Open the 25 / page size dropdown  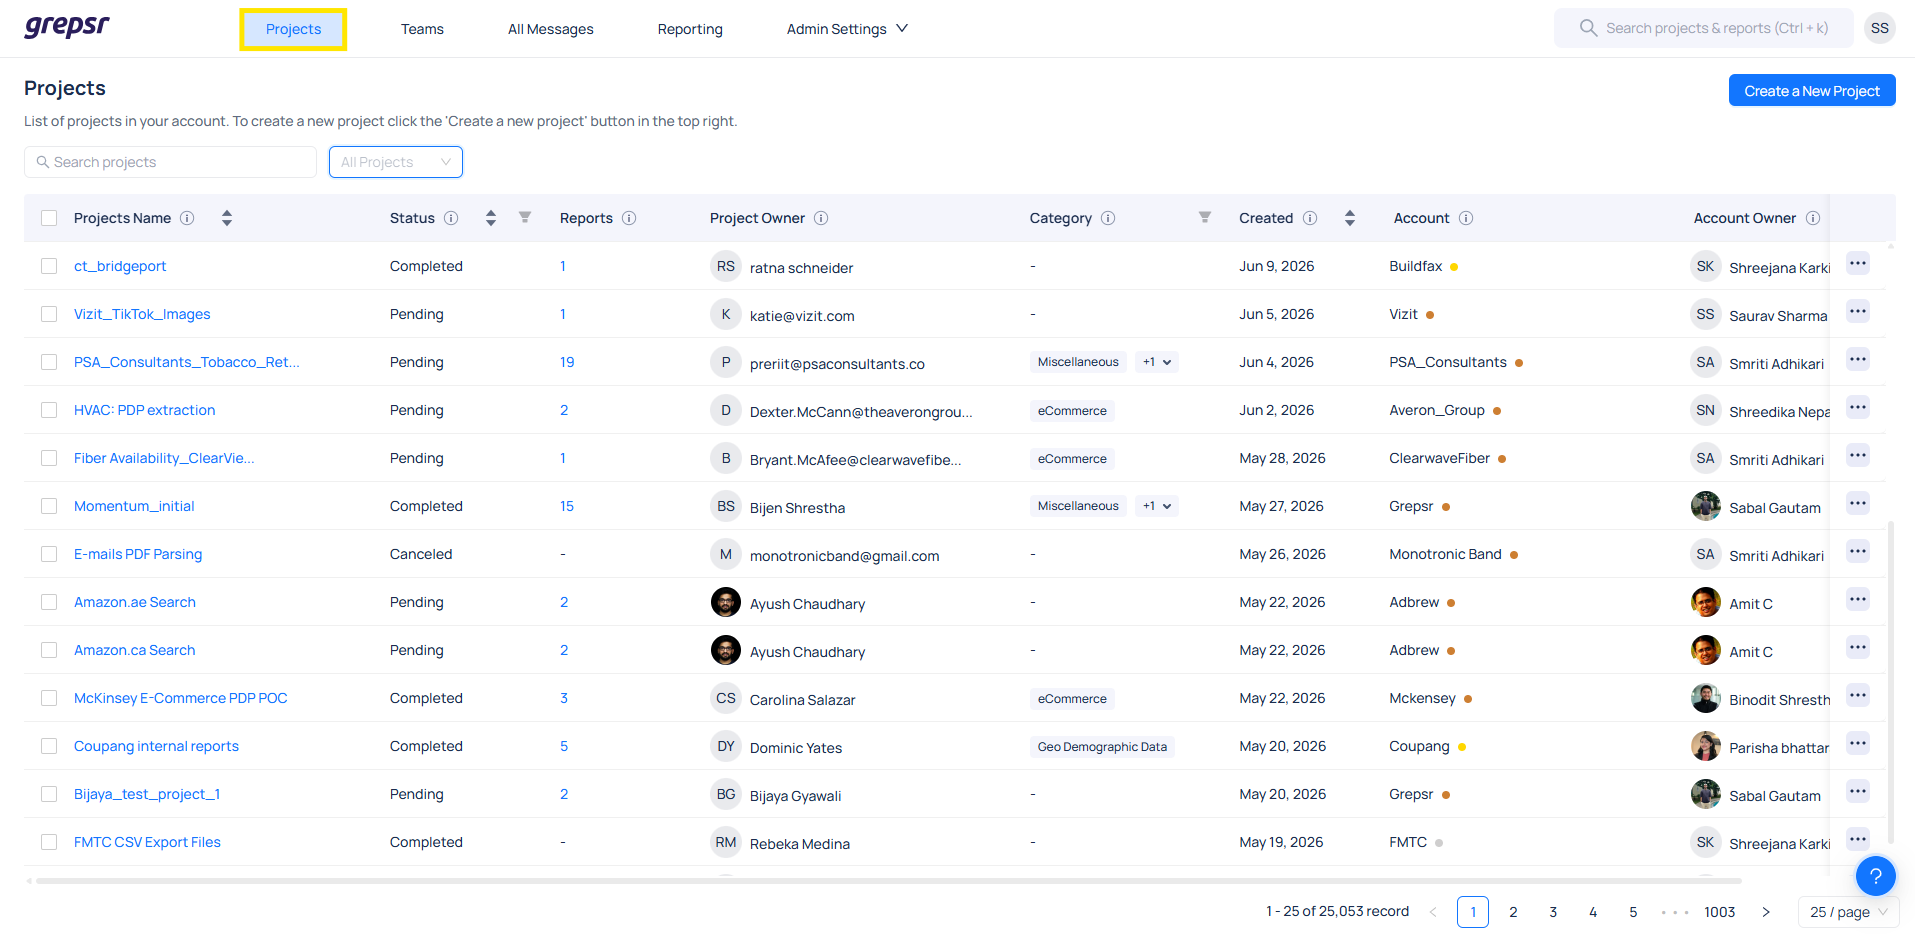coord(1848,912)
